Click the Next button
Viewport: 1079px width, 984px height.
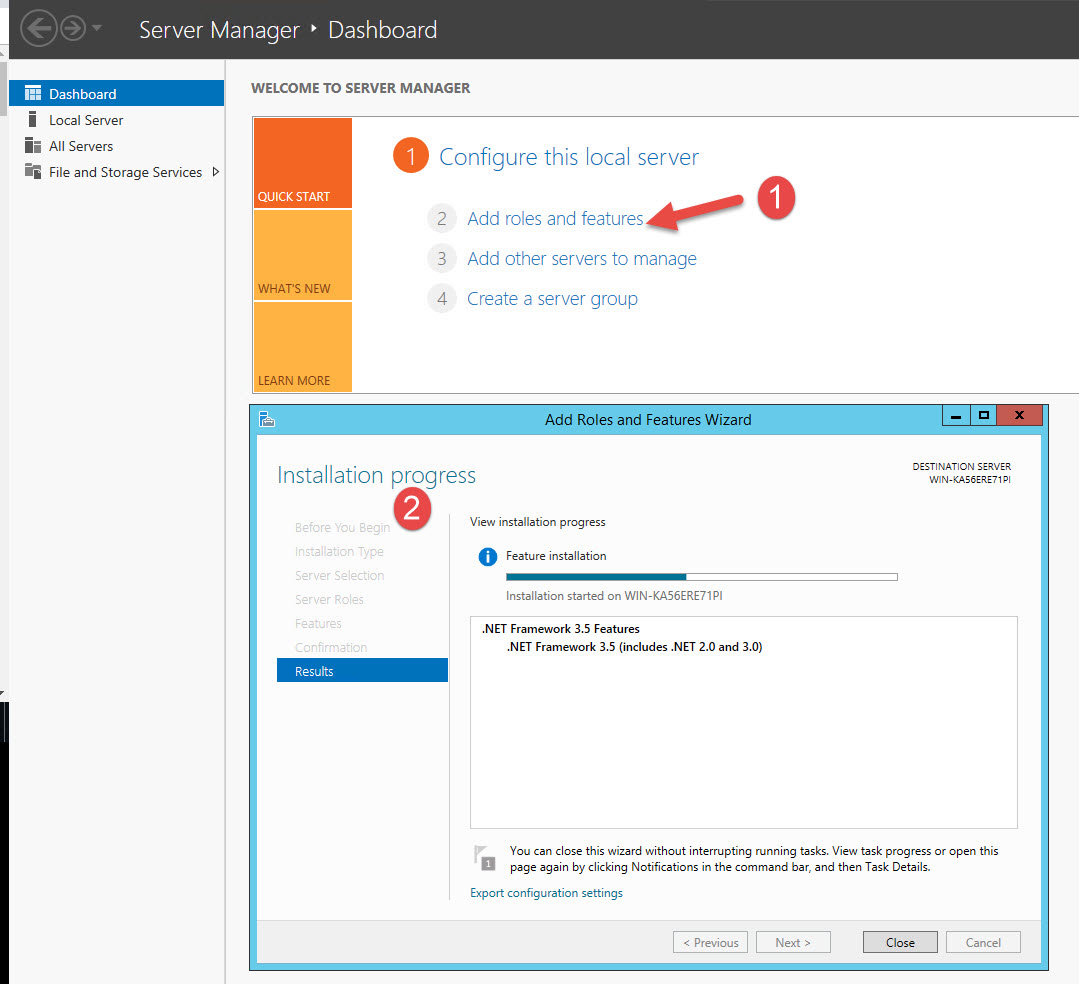pyautogui.click(x=793, y=942)
